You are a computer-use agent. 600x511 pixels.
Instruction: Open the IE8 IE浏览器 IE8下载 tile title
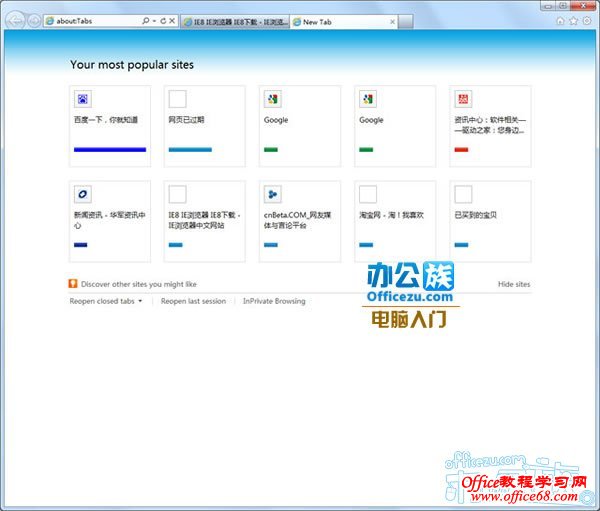click(x=204, y=220)
